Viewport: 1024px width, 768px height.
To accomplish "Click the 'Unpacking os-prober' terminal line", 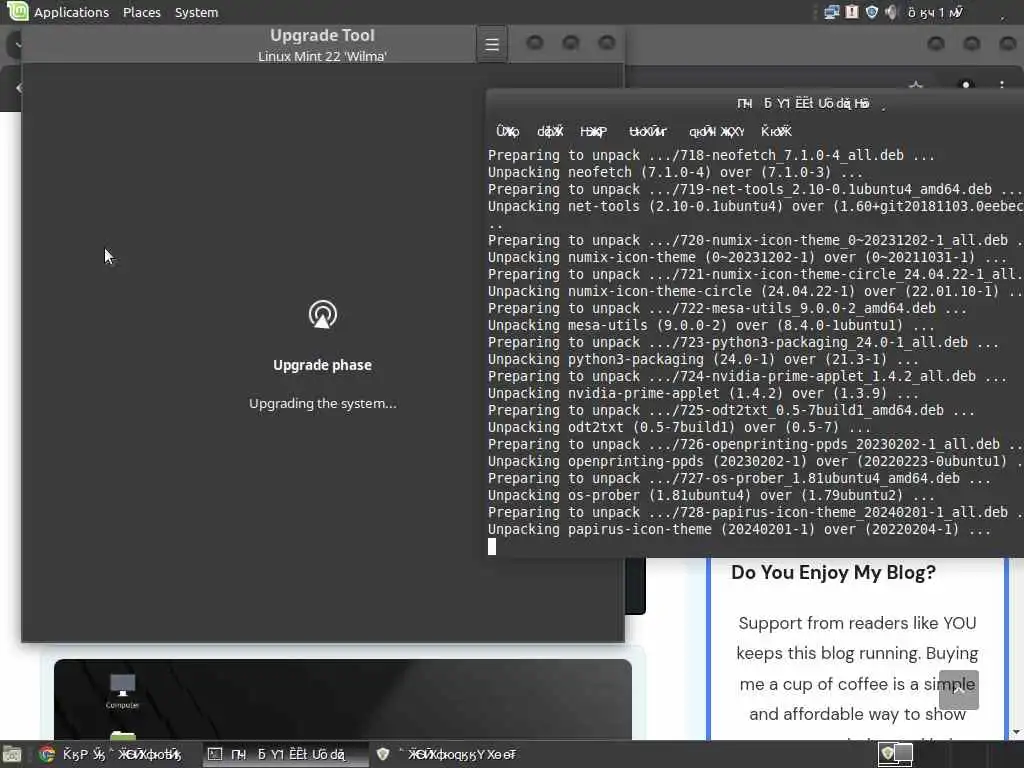I will [x=711, y=495].
